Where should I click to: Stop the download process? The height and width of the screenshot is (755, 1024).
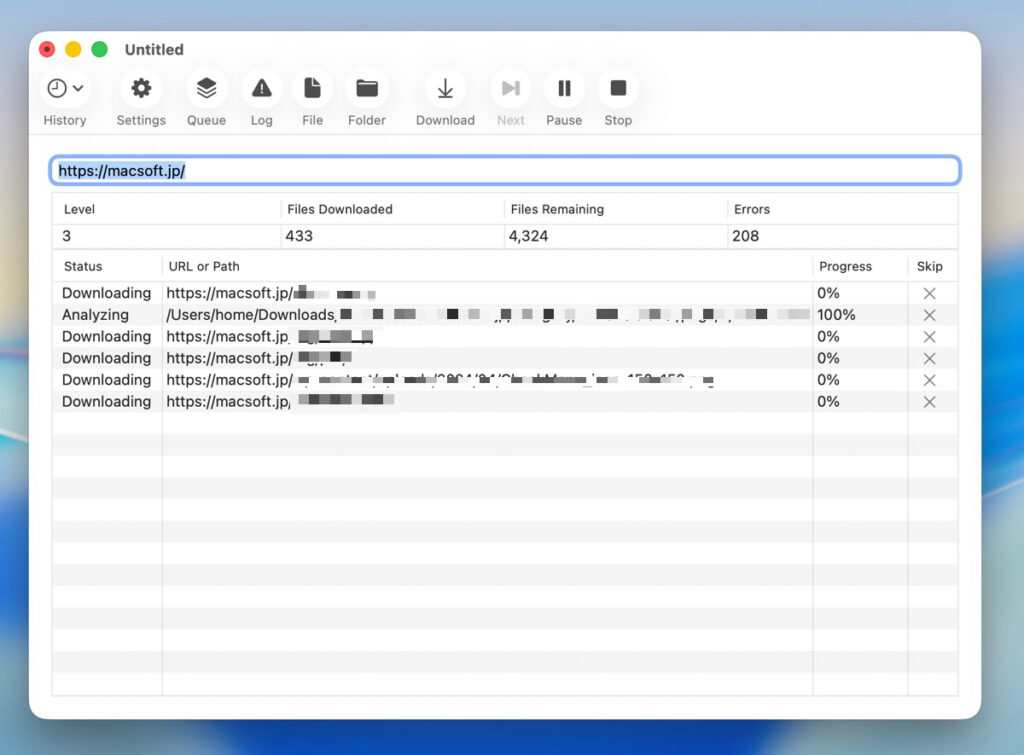pos(618,89)
